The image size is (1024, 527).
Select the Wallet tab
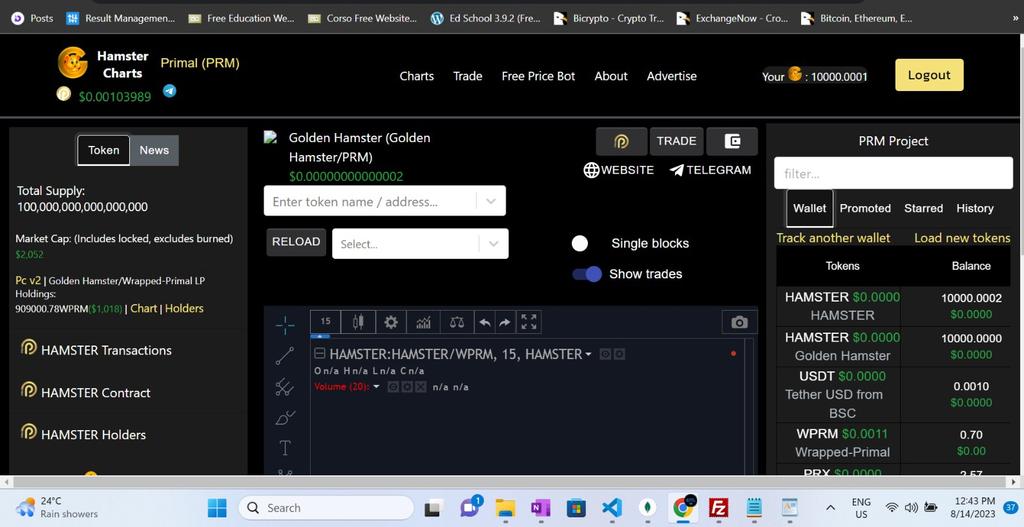(810, 208)
